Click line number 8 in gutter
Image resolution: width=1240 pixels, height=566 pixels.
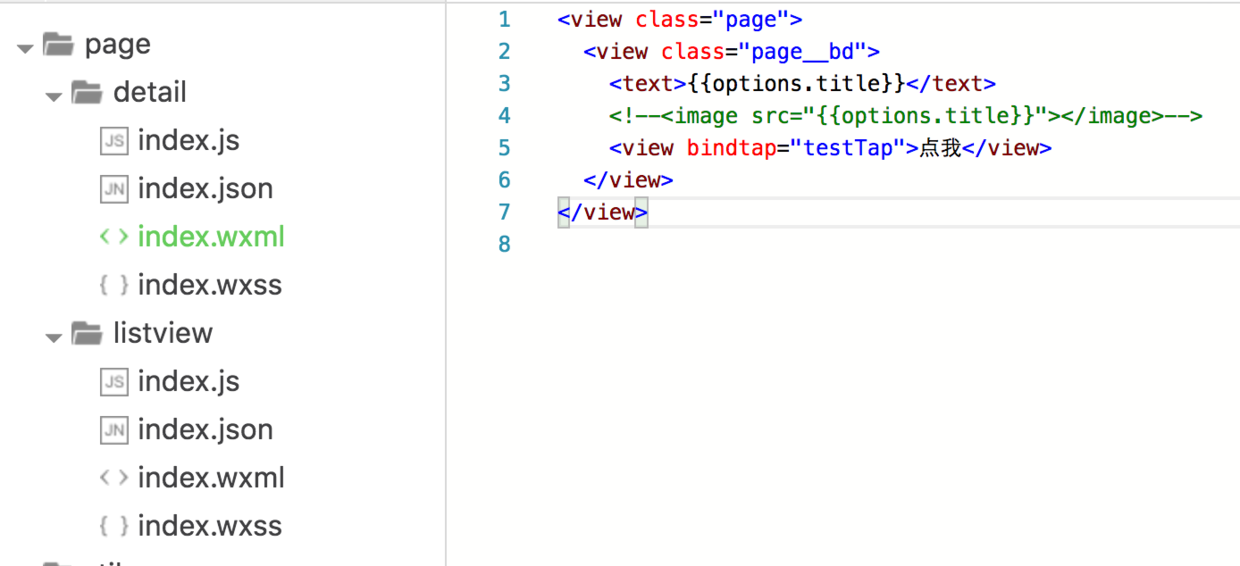pyautogui.click(x=504, y=243)
